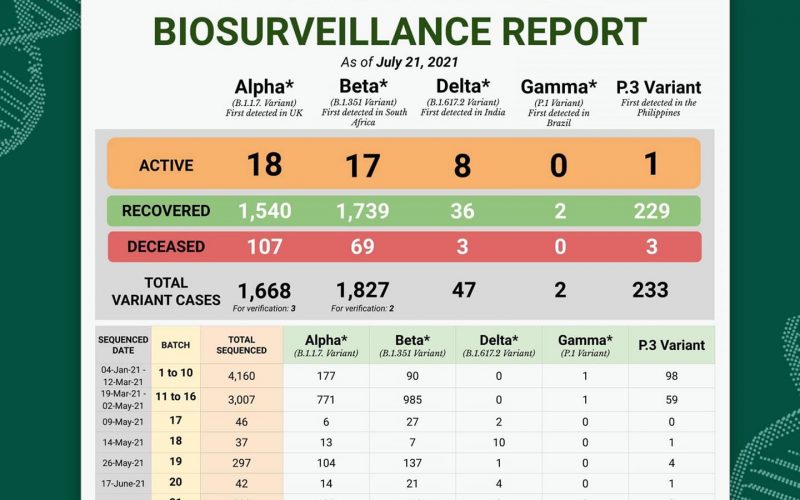Click the deceased Beta count 69
This screenshot has height=500, width=800.
[363, 246]
